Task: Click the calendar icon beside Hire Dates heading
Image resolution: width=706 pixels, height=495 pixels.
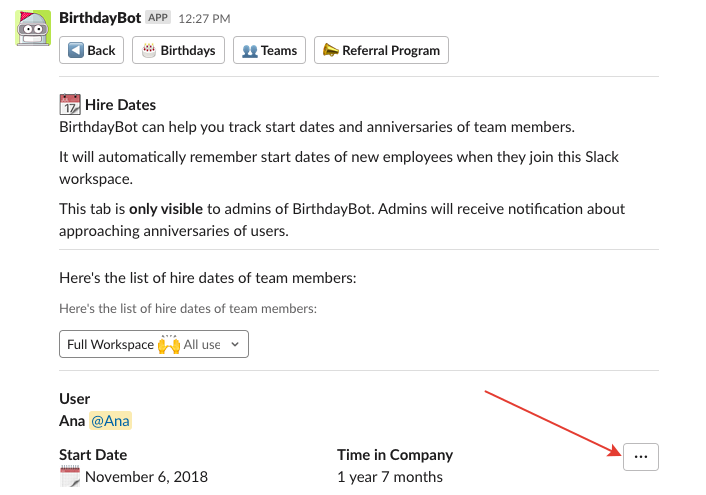Action: [x=70, y=104]
